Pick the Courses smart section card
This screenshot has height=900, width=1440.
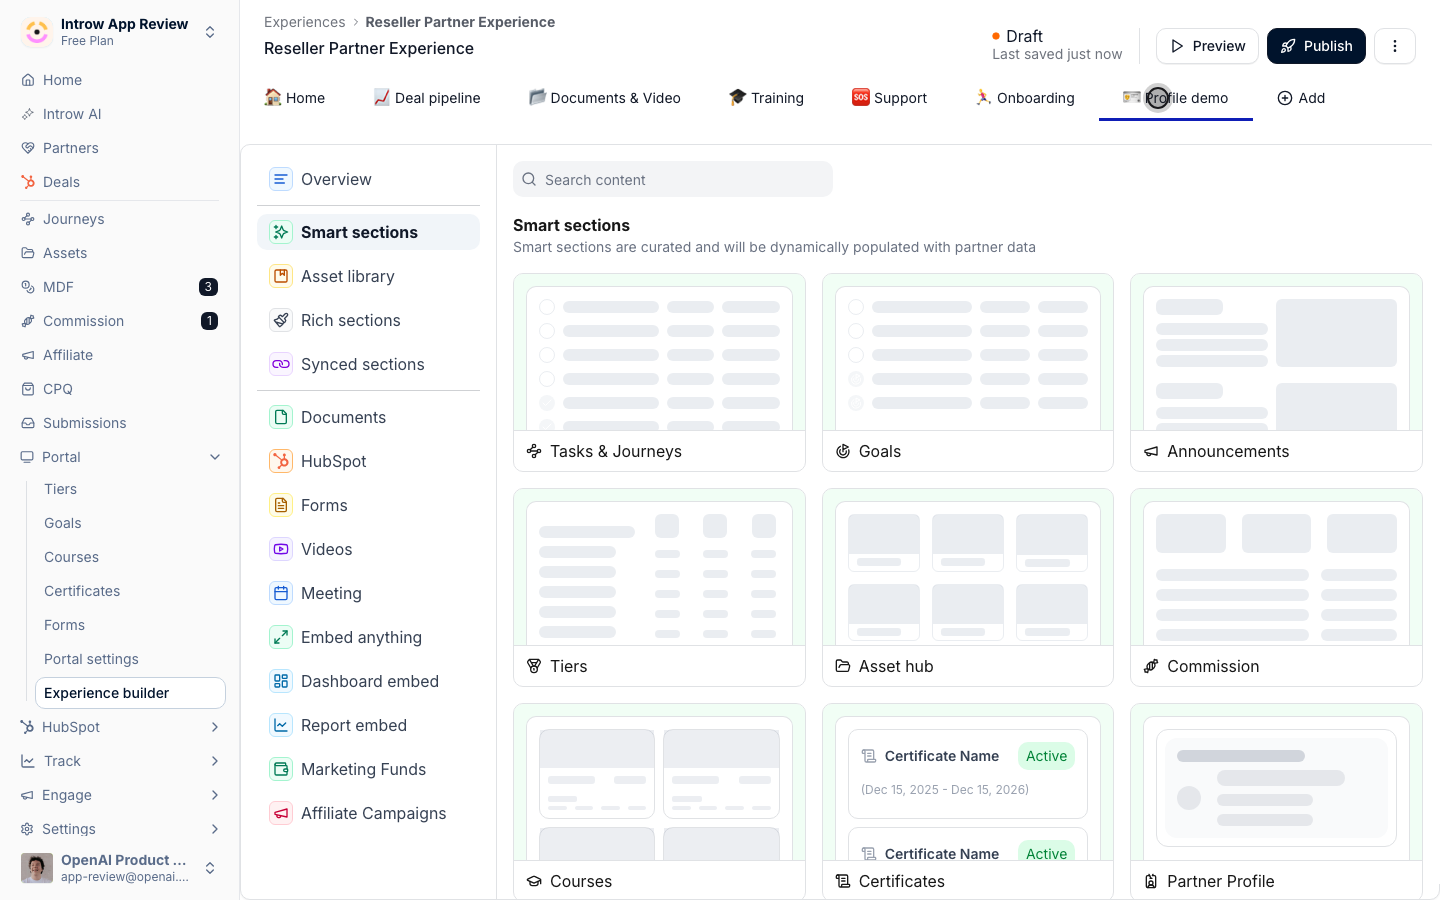[x=659, y=801]
